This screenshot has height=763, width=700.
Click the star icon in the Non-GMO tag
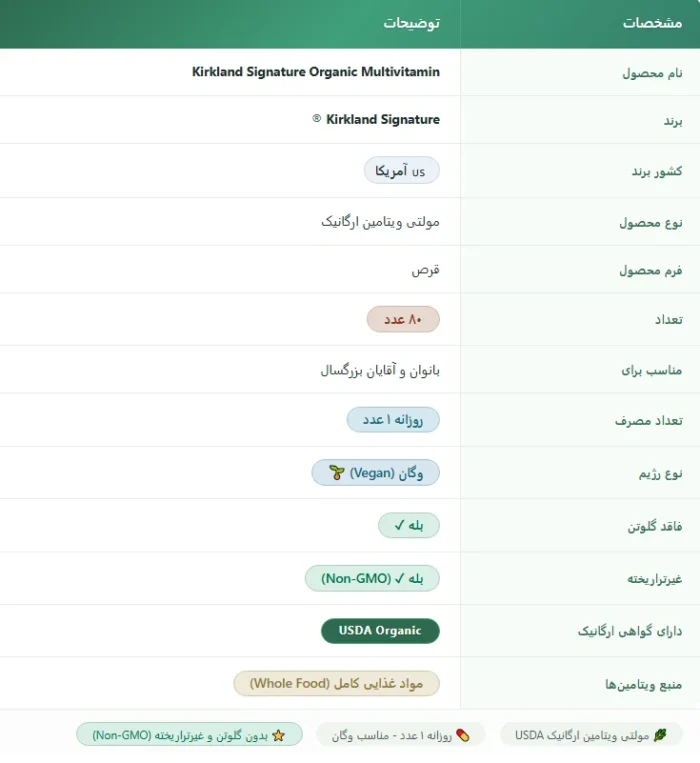coord(278,735)
